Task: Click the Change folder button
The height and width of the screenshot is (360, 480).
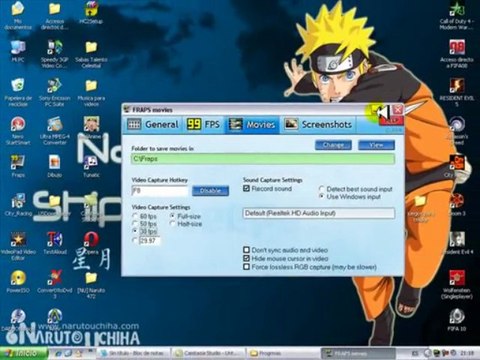Action: 333,145
